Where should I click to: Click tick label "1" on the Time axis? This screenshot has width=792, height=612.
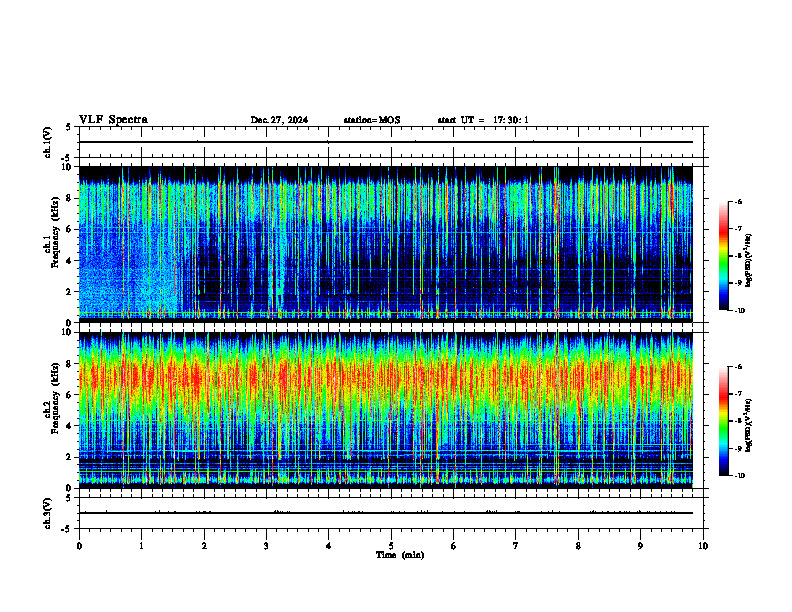(141, 546)
